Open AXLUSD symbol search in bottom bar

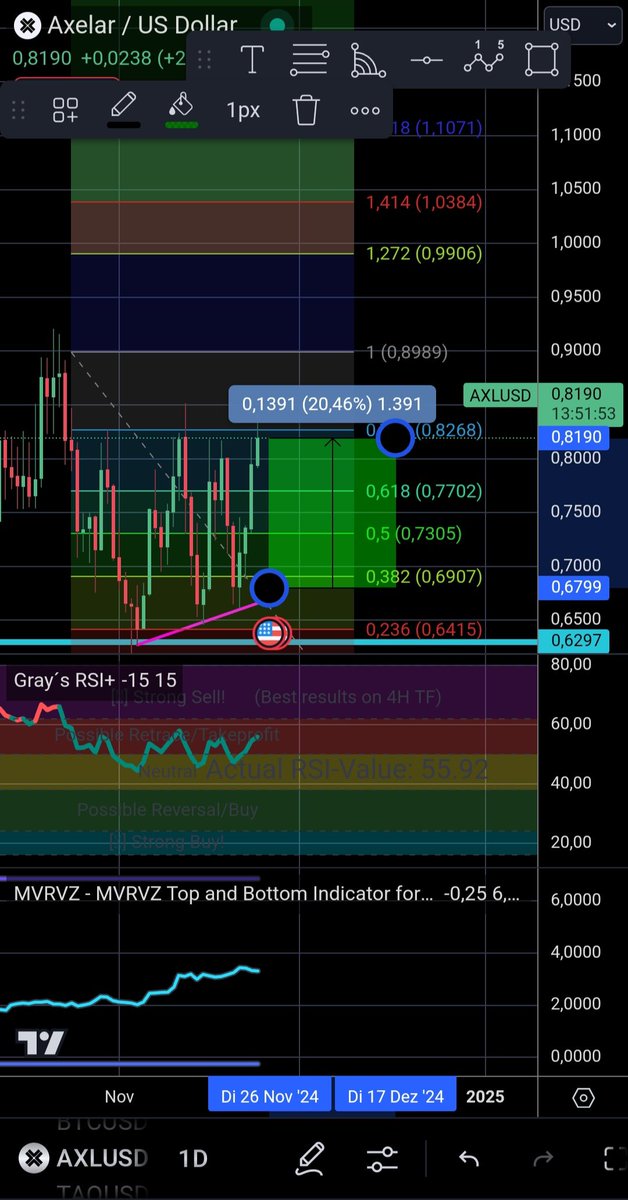pyautogui.click(x=83, y=1159)
